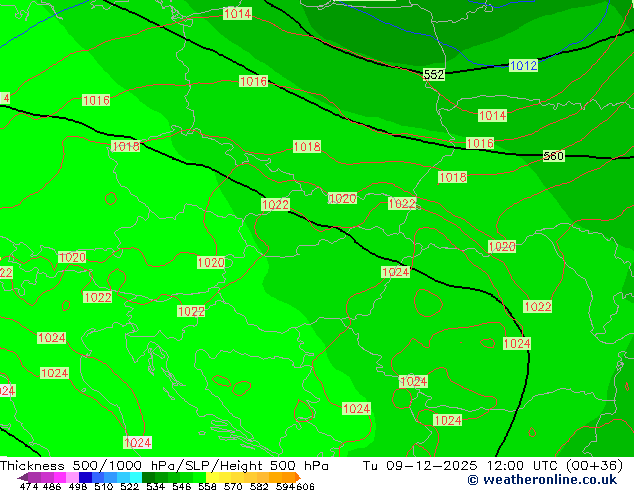Click the 522 legend value

click(x=129, y=486)
